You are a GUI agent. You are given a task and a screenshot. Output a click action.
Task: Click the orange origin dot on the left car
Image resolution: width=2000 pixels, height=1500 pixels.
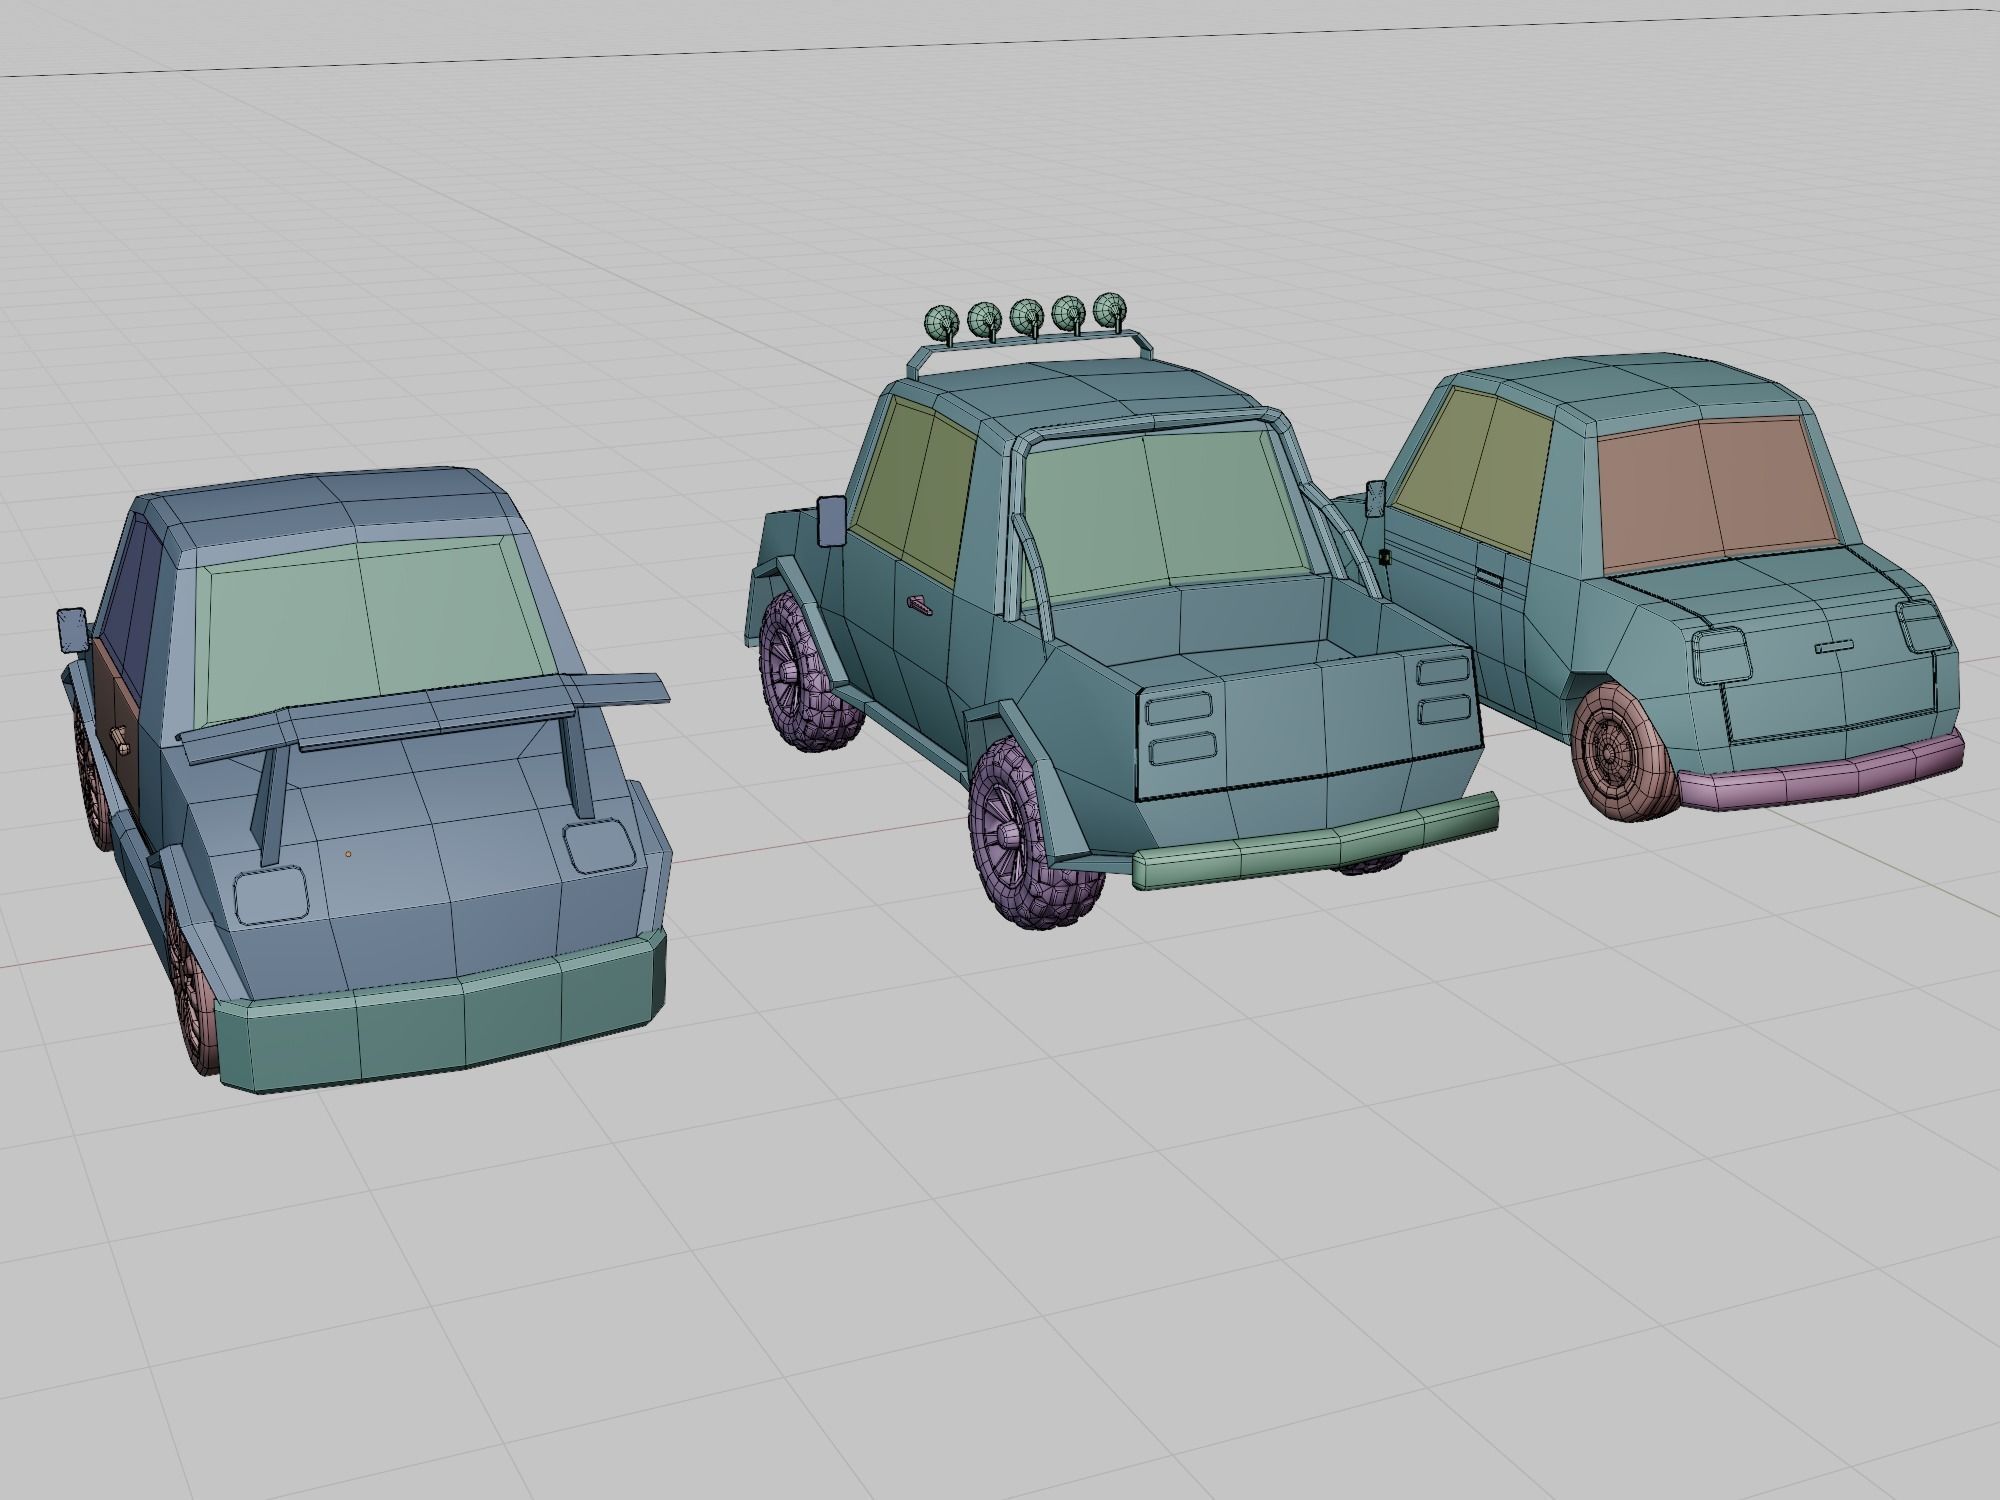point(348,854)
